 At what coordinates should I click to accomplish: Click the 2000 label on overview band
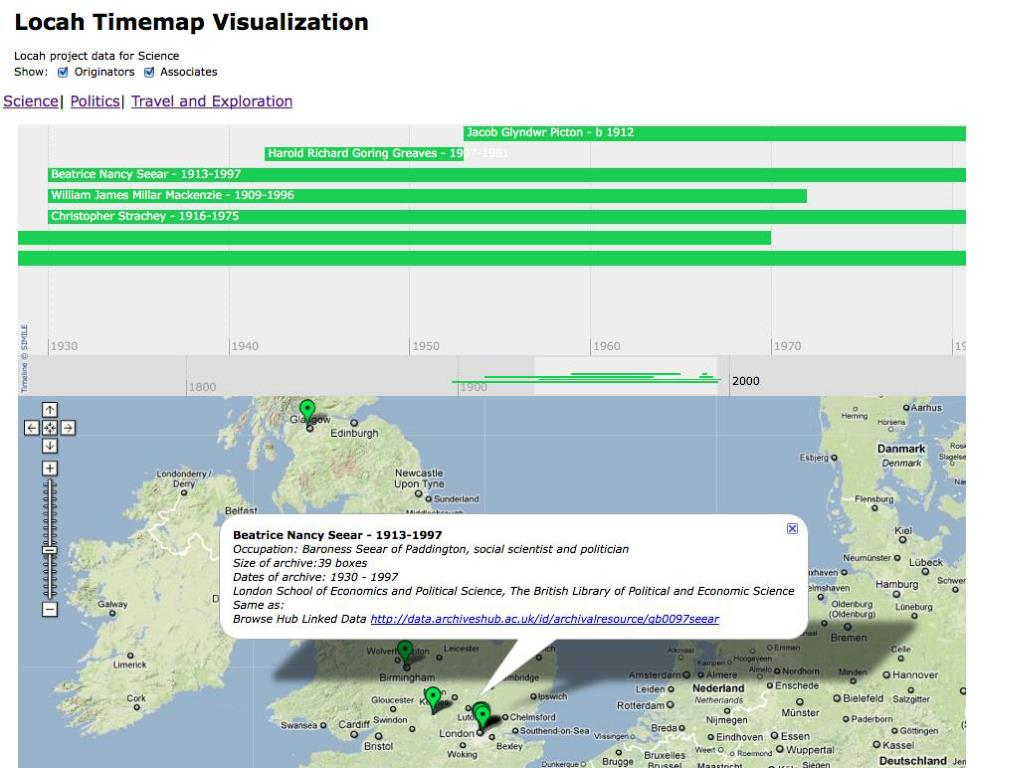click(x=746, y=381)
